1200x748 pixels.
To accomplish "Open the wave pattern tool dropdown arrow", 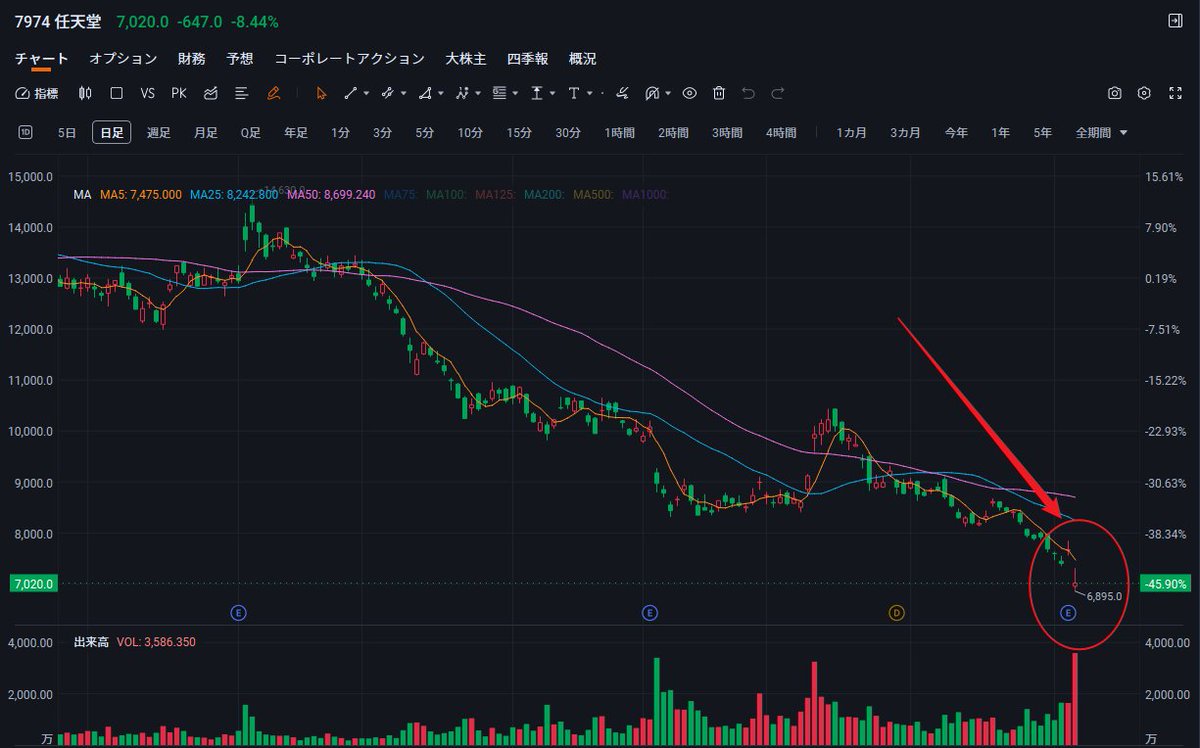I will 478,93.
